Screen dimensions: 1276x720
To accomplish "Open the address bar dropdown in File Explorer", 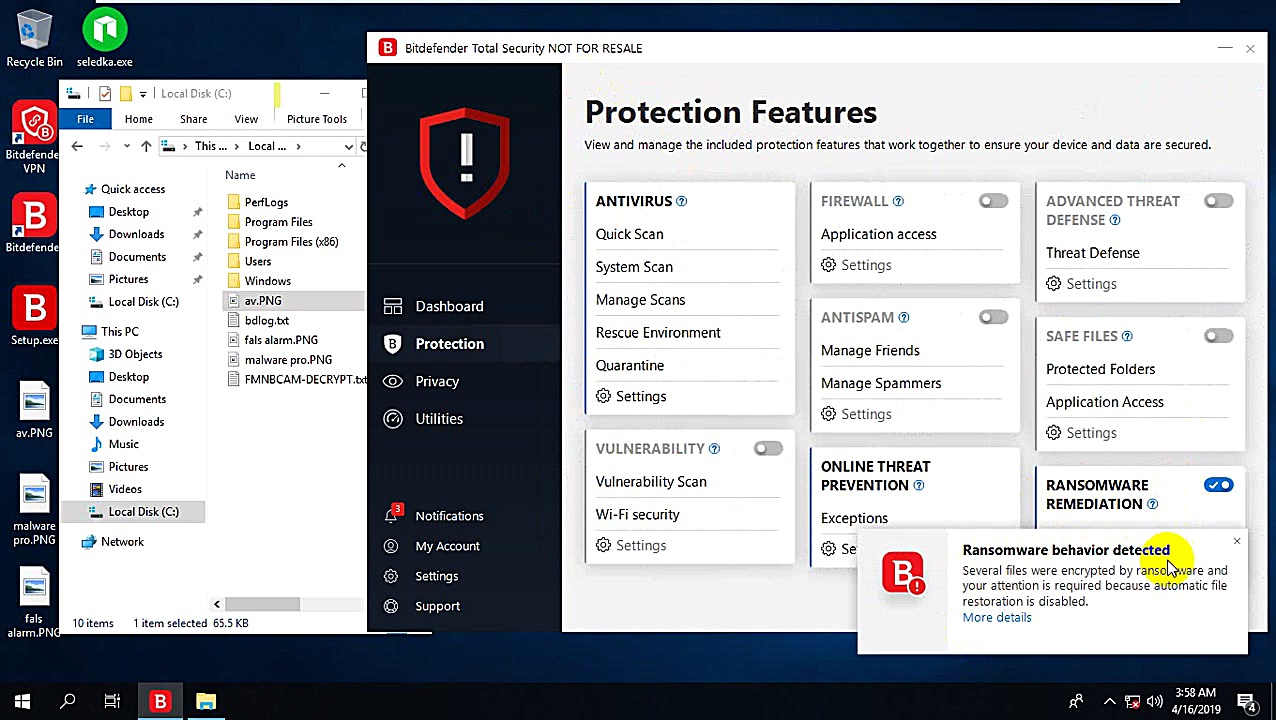I will pos(348,146).
